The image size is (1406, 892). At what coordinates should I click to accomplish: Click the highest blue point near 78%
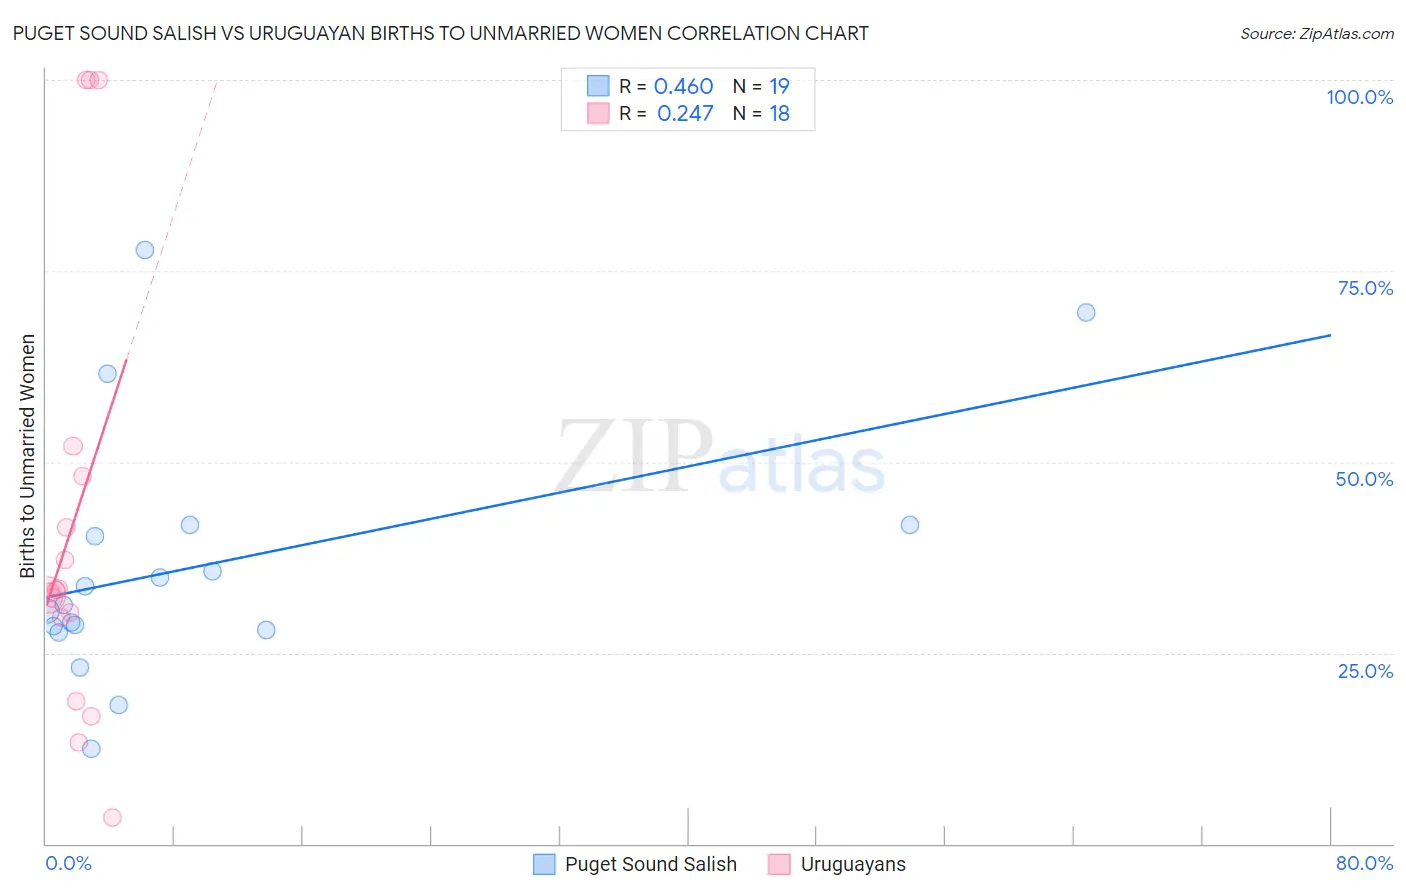point(145,250)
